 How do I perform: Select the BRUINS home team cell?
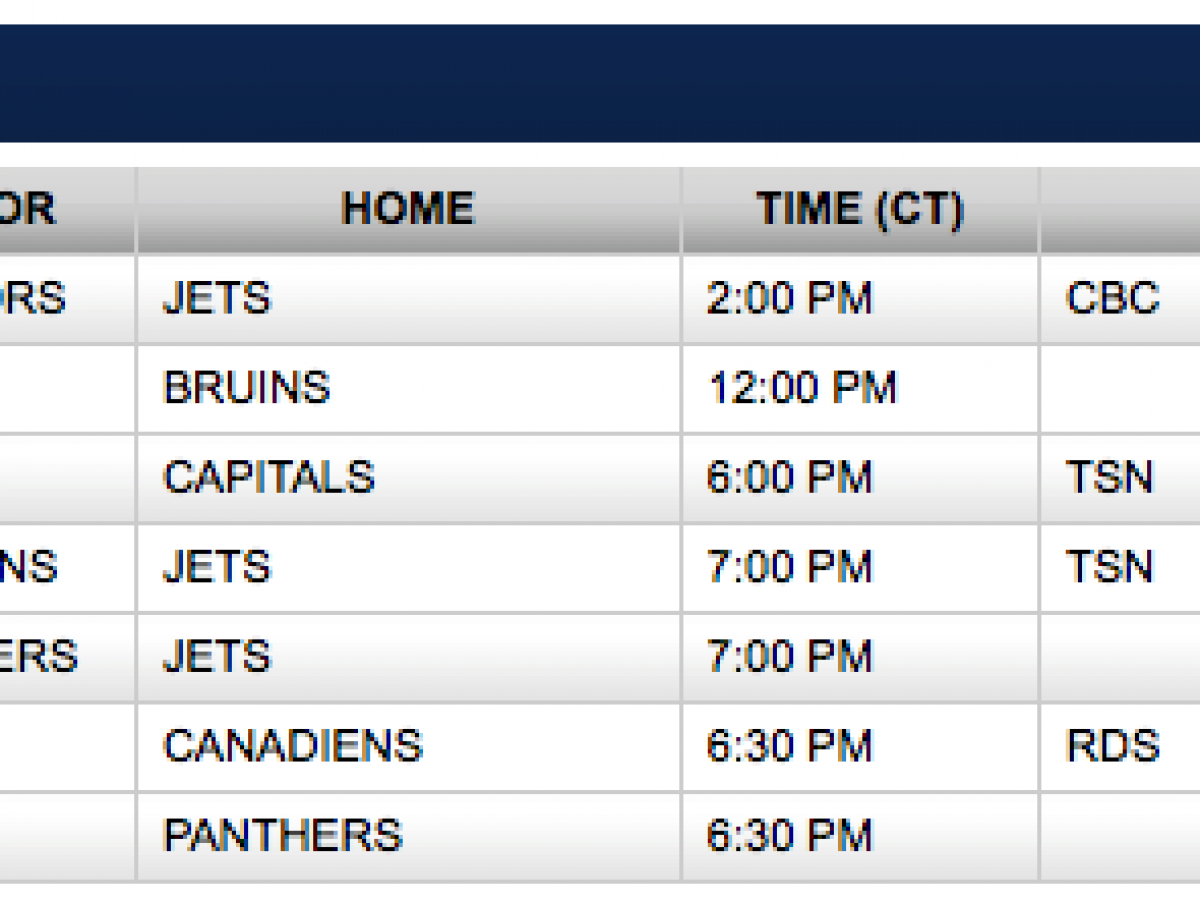click(x=247, y=388)
